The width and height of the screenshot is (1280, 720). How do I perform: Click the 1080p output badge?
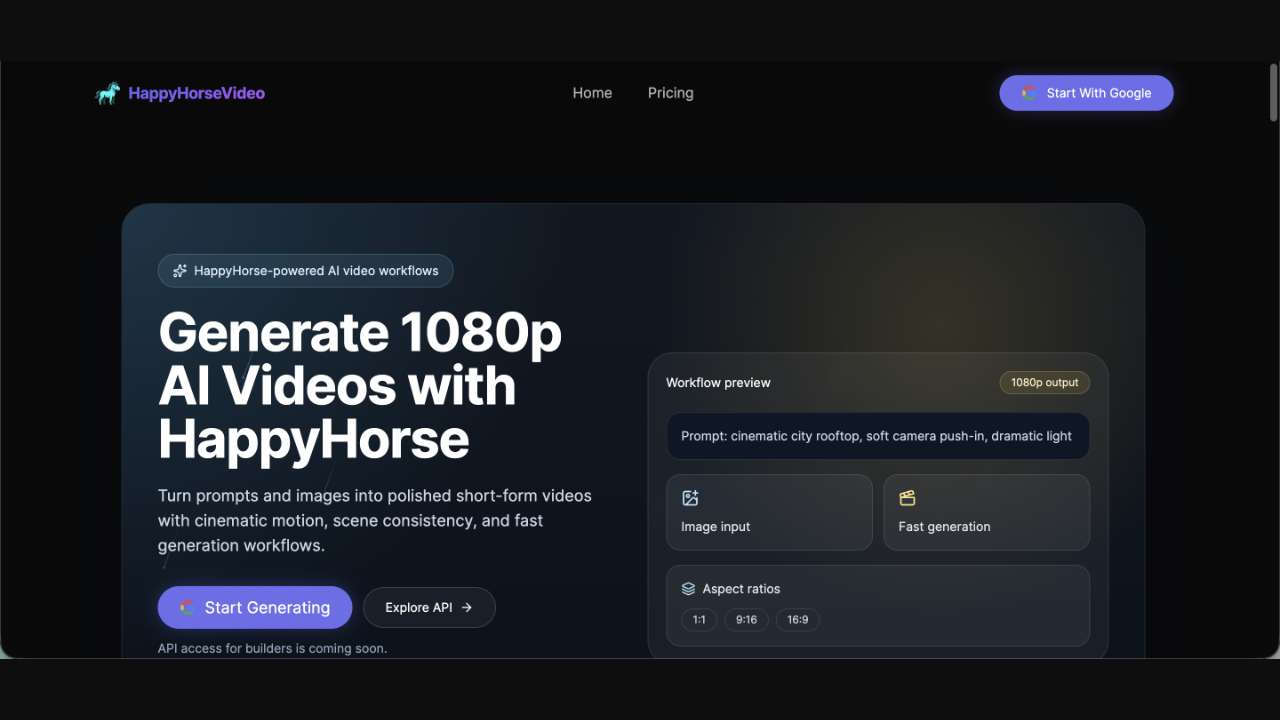[1044, 382]
